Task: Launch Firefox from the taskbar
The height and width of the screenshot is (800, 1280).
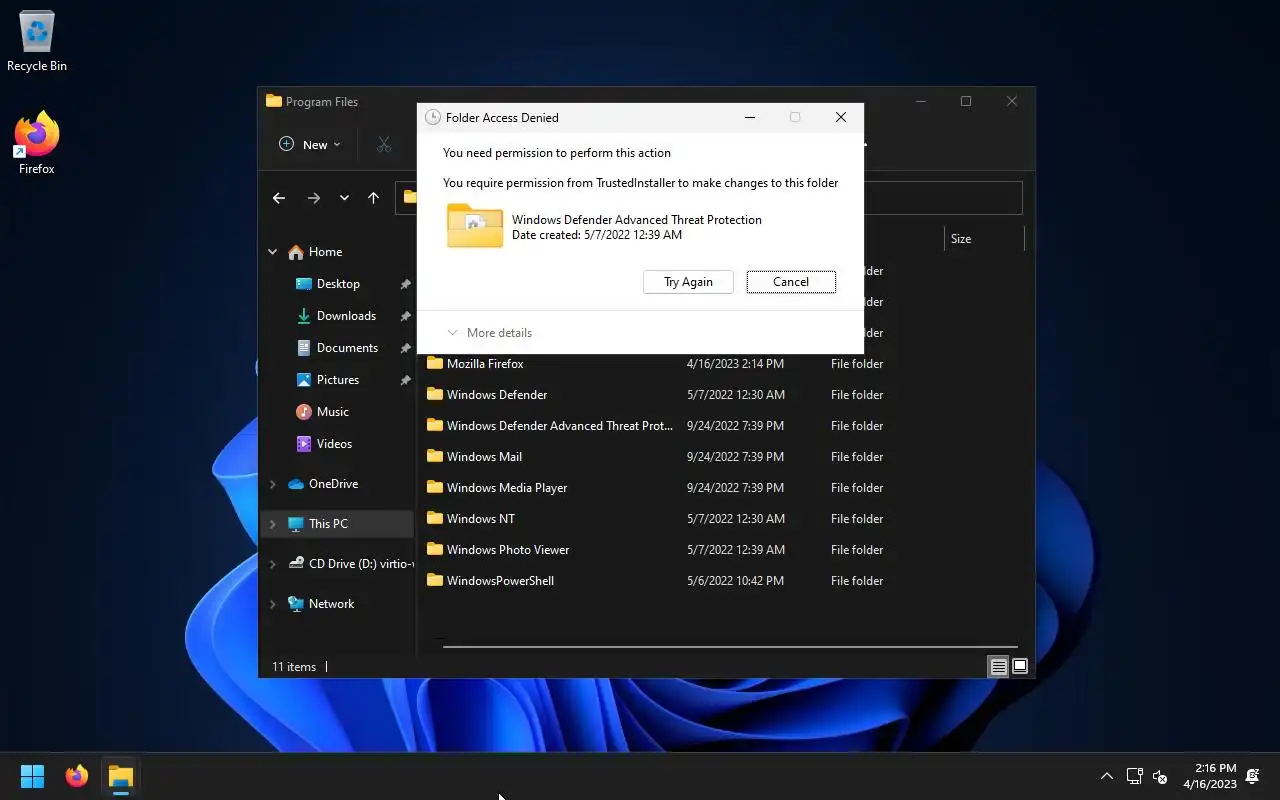Action: 77,776
